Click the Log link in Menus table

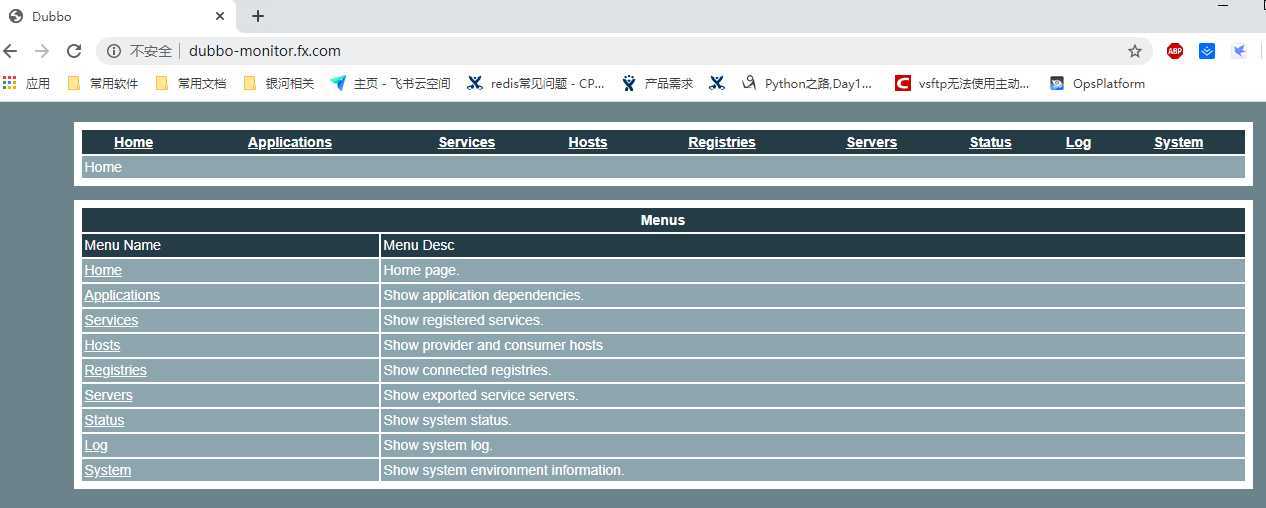click(x=96, y=445)
